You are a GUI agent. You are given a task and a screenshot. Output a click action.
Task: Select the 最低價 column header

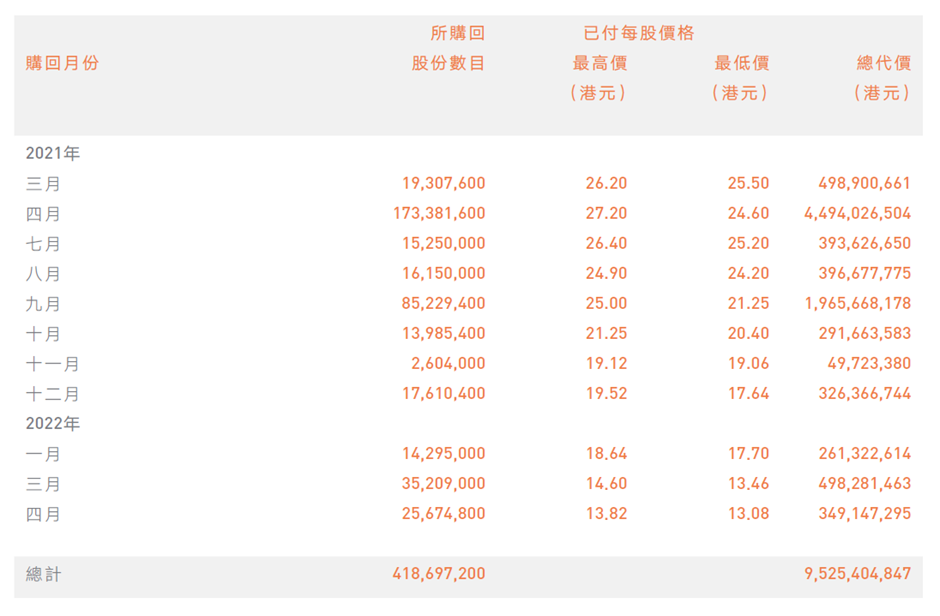[x=741, y=63]
